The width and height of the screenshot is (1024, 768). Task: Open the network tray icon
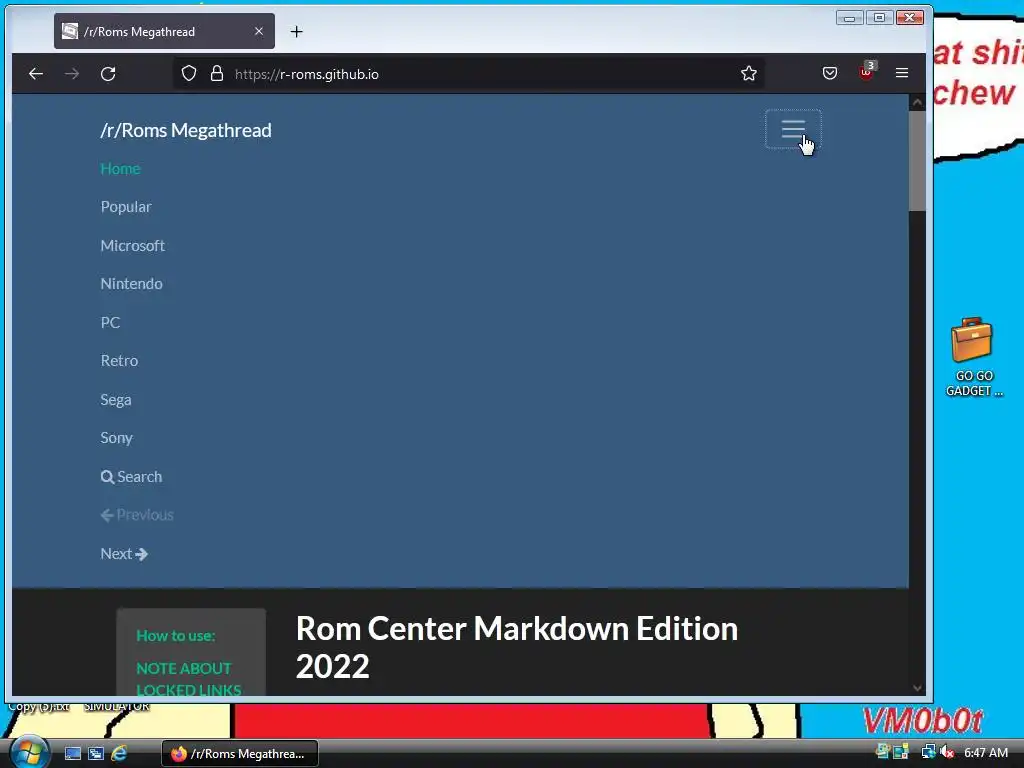928,752
